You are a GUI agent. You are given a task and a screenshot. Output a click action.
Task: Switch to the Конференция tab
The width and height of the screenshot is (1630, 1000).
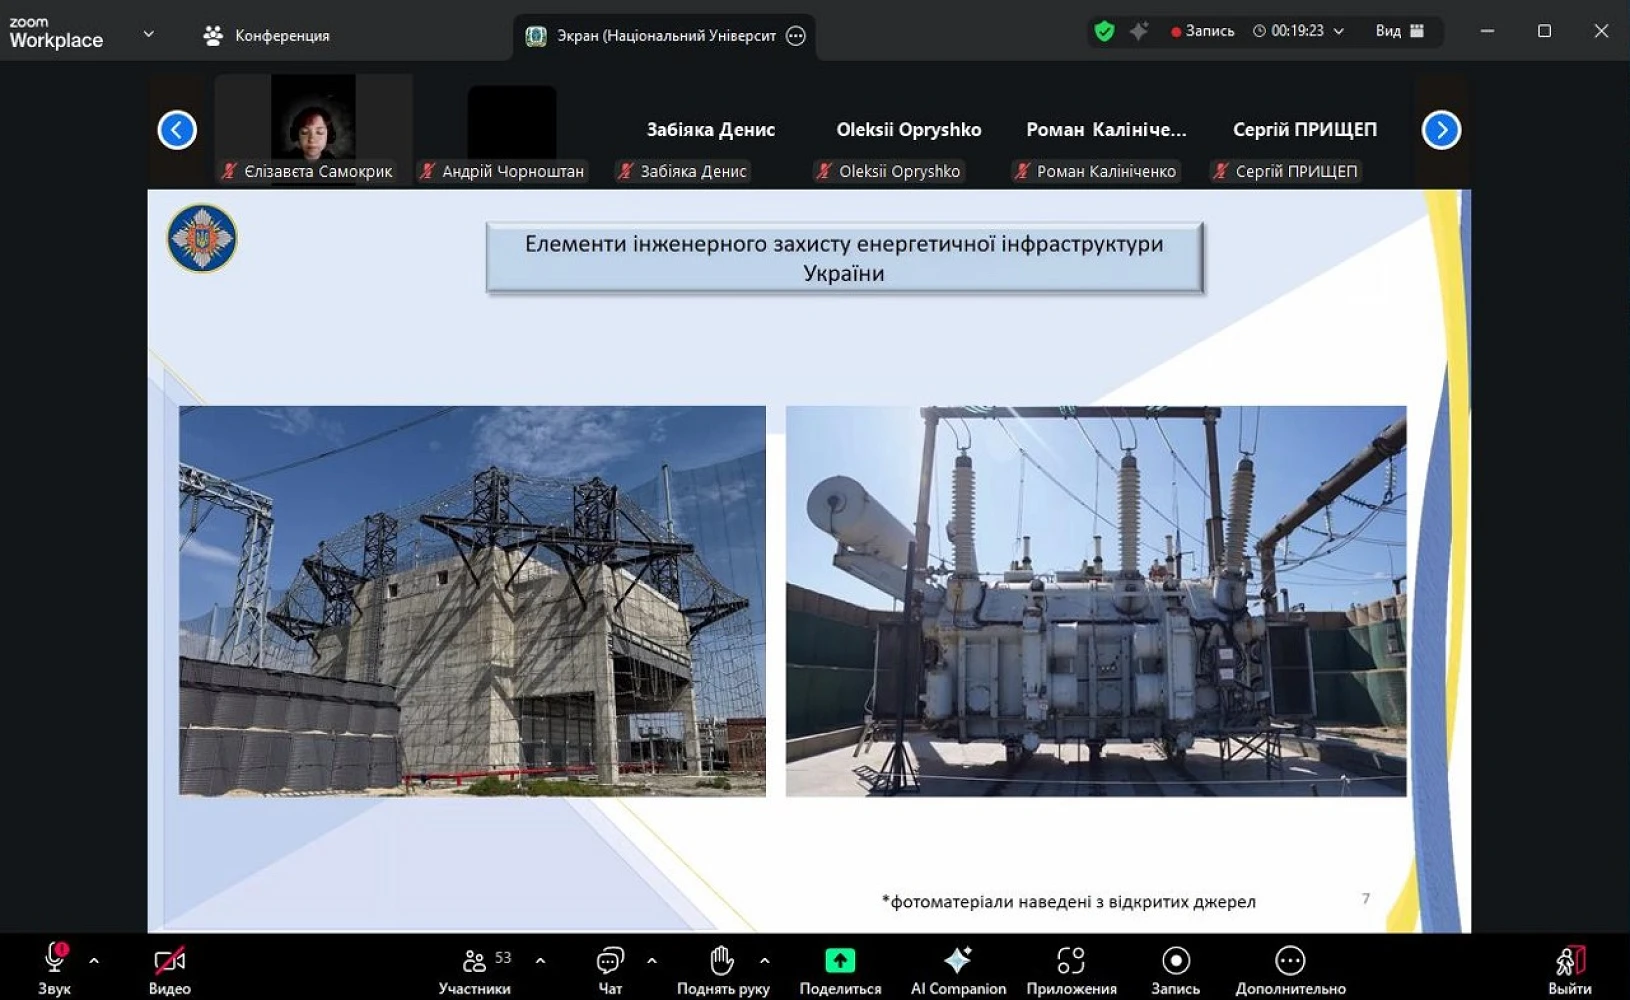tap(268, 36)
